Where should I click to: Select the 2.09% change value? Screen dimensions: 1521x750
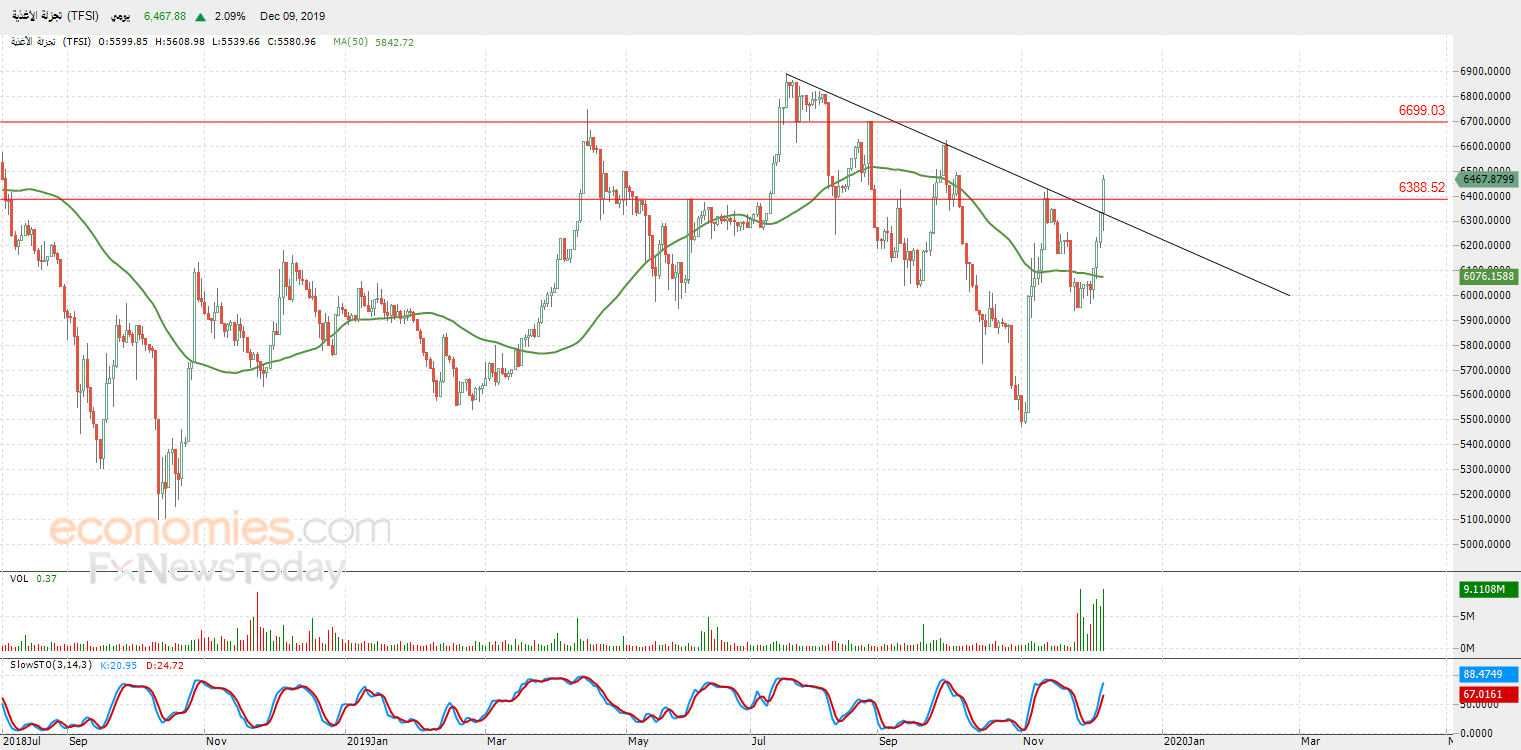tap(230, 17)
